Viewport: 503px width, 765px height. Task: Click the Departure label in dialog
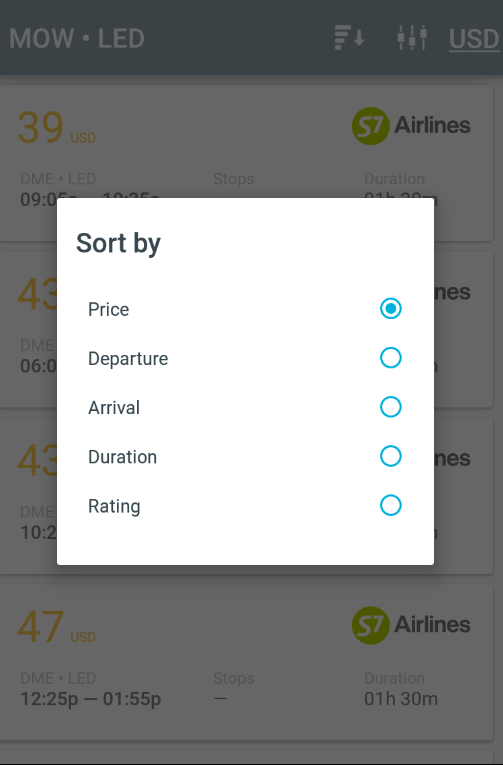[x=128, y=359]
